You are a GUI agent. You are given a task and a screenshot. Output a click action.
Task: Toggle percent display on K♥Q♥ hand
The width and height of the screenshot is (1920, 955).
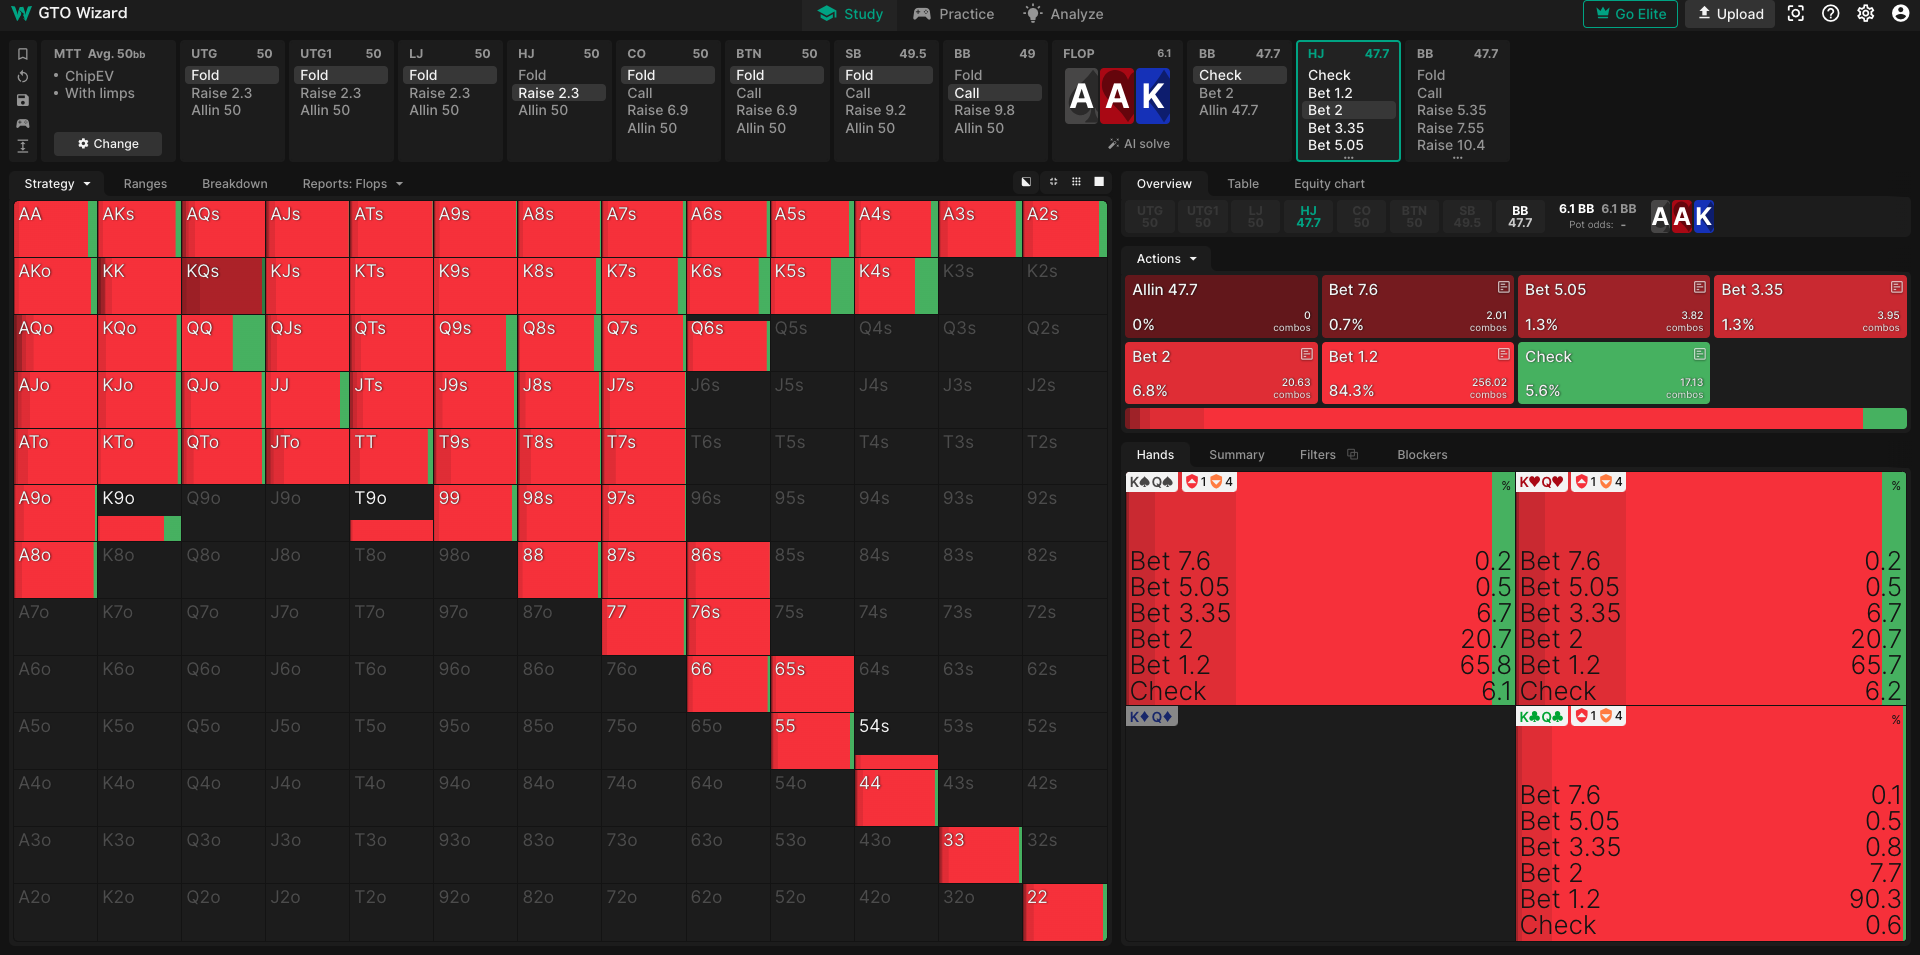tap(1895, 486)
